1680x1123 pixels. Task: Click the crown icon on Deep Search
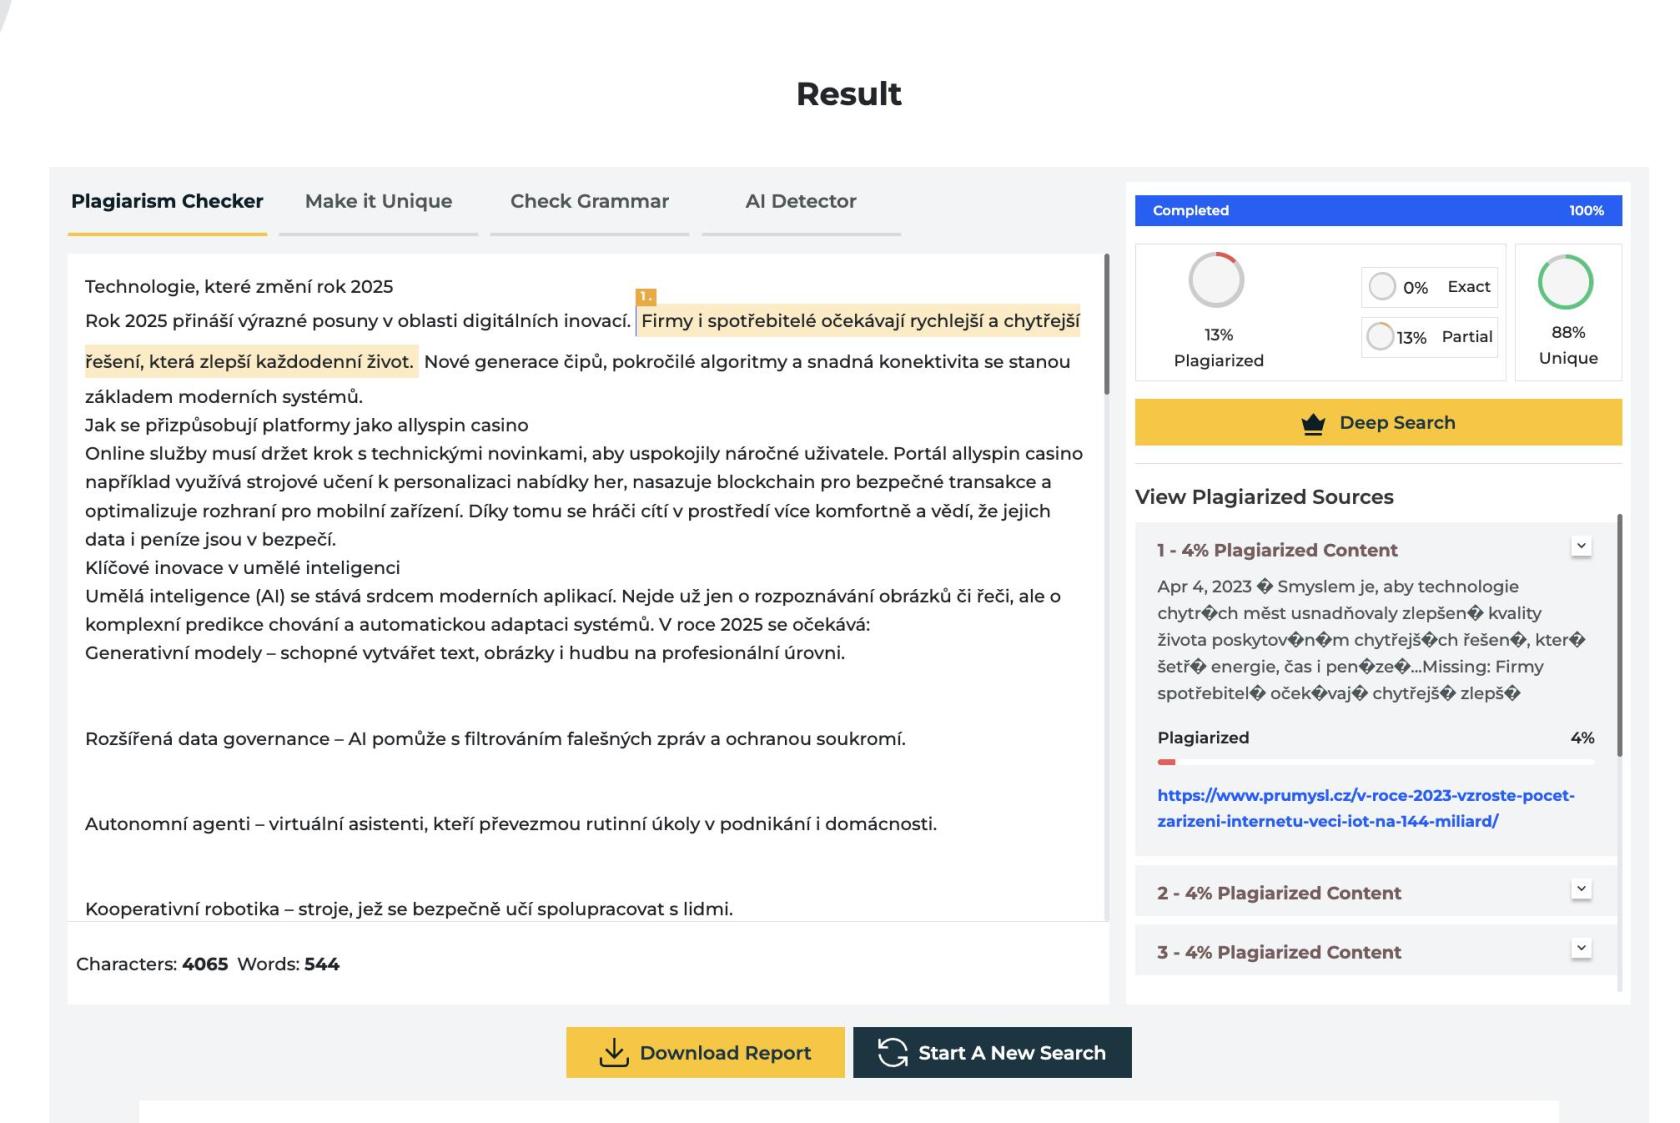tap(1313, 424)
